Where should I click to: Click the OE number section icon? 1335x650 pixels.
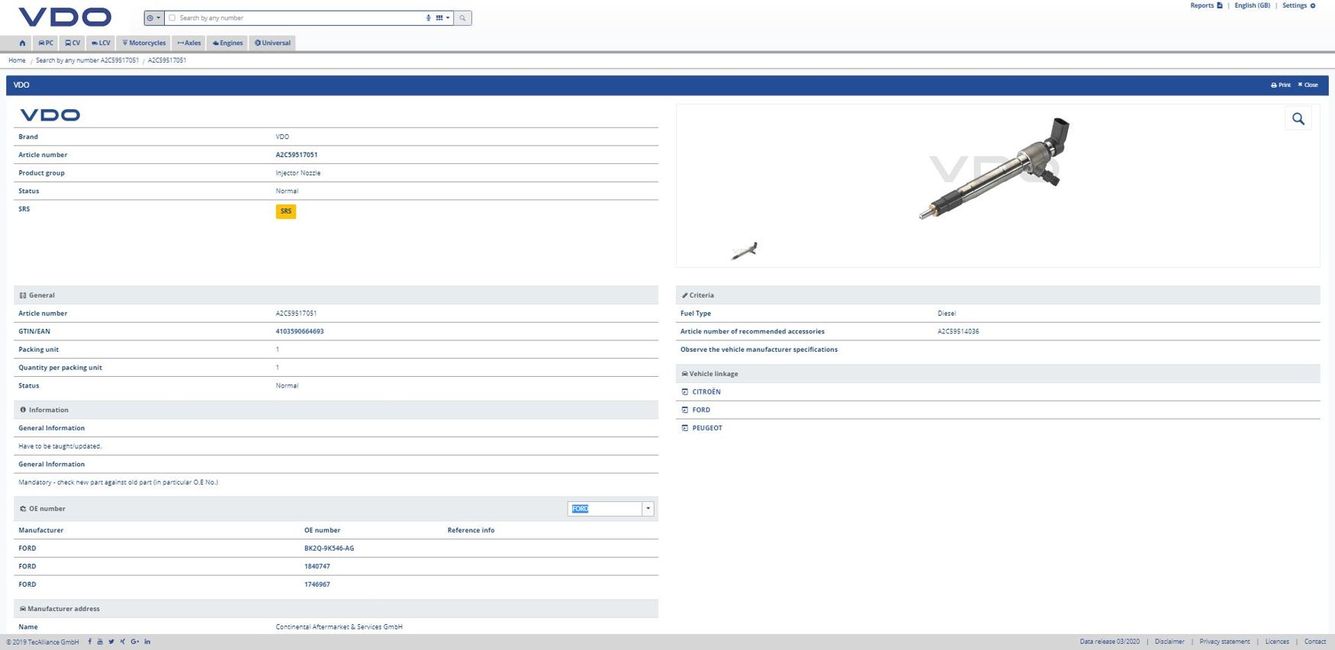coord(23,509)
